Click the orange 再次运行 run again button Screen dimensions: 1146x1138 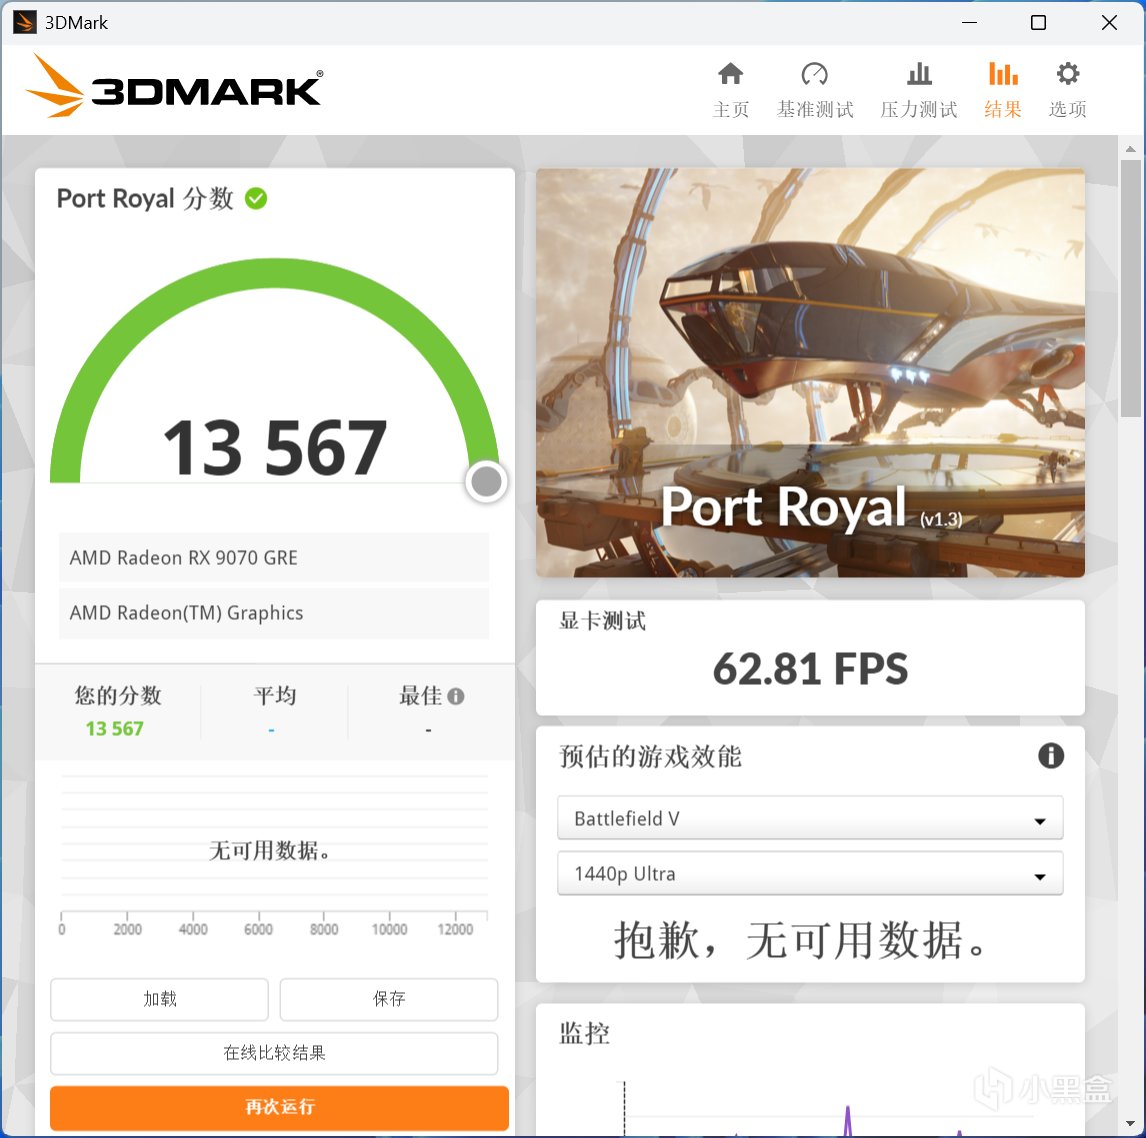tap(279, 1107)
